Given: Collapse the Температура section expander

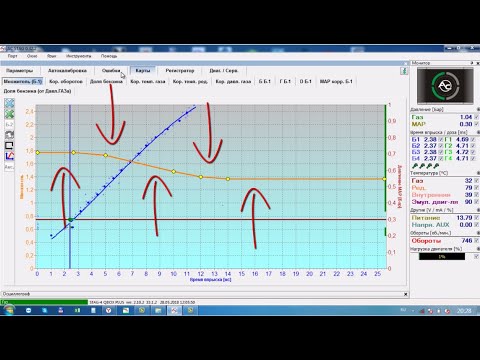Looking at the screenshot, I should click(x=478, y=173).
